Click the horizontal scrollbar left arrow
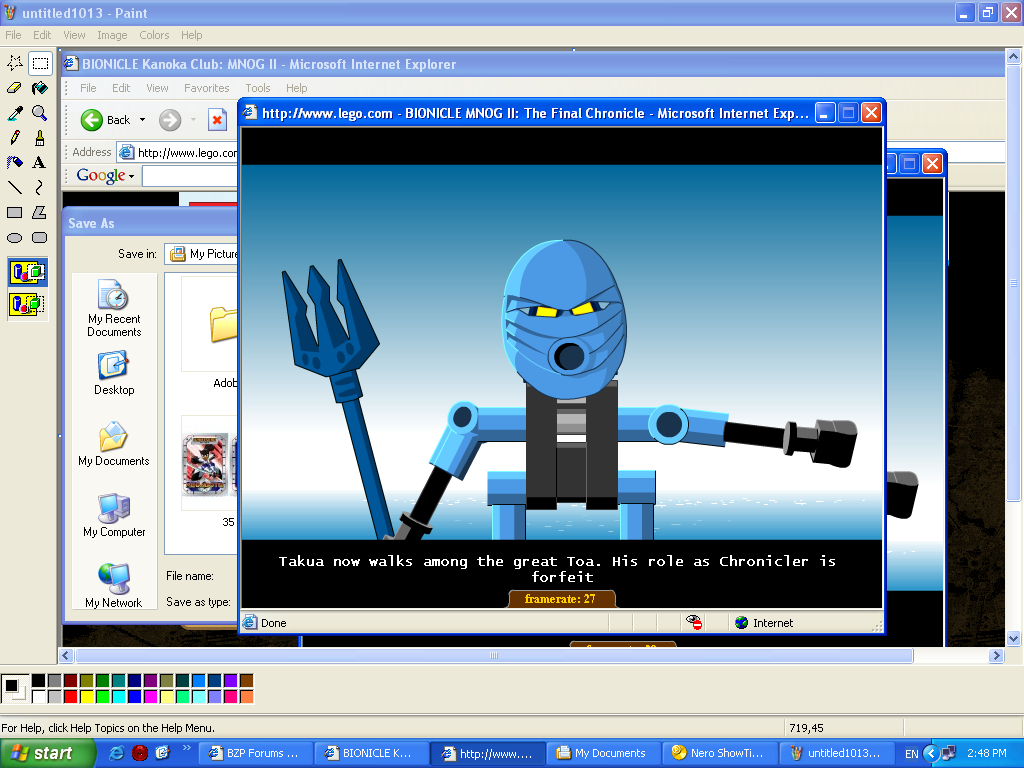The height and width of the screenshot is (768, 1024). (x=65, y=656)
